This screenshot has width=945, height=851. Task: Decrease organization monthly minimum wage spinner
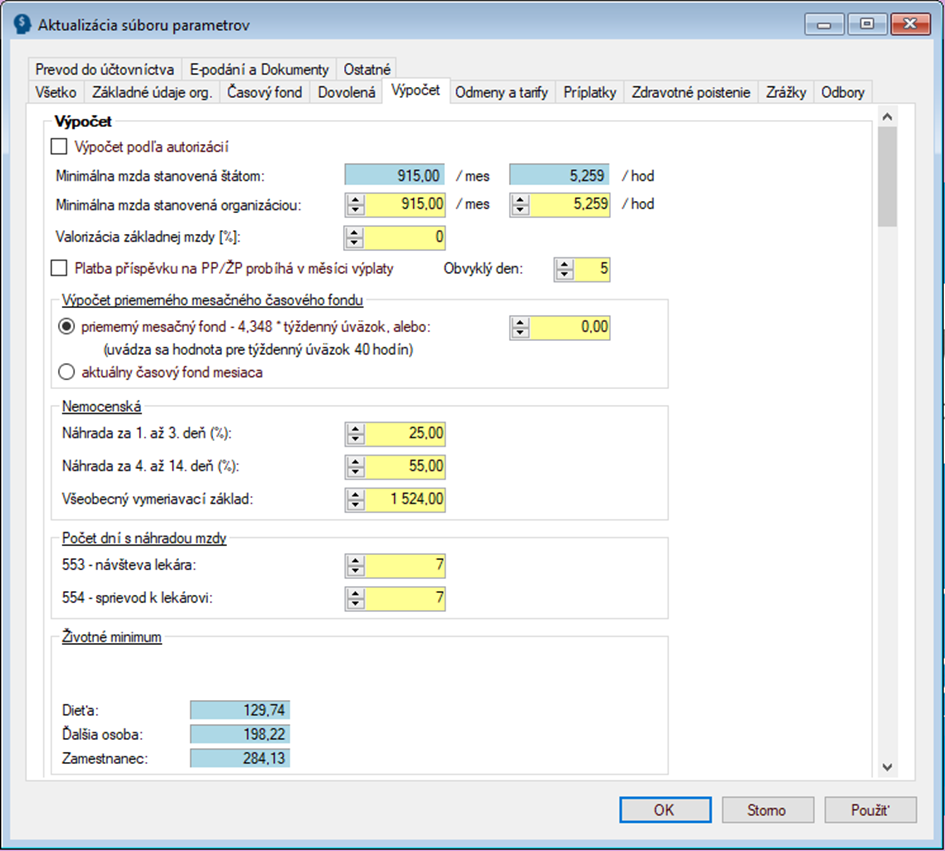pyautogui.click(x=355, y=210)
